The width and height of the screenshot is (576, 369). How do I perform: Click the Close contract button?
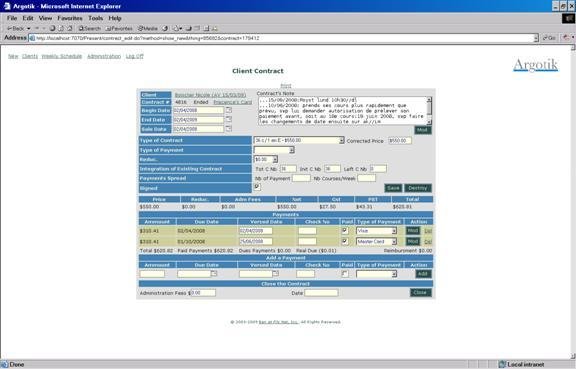420,293
